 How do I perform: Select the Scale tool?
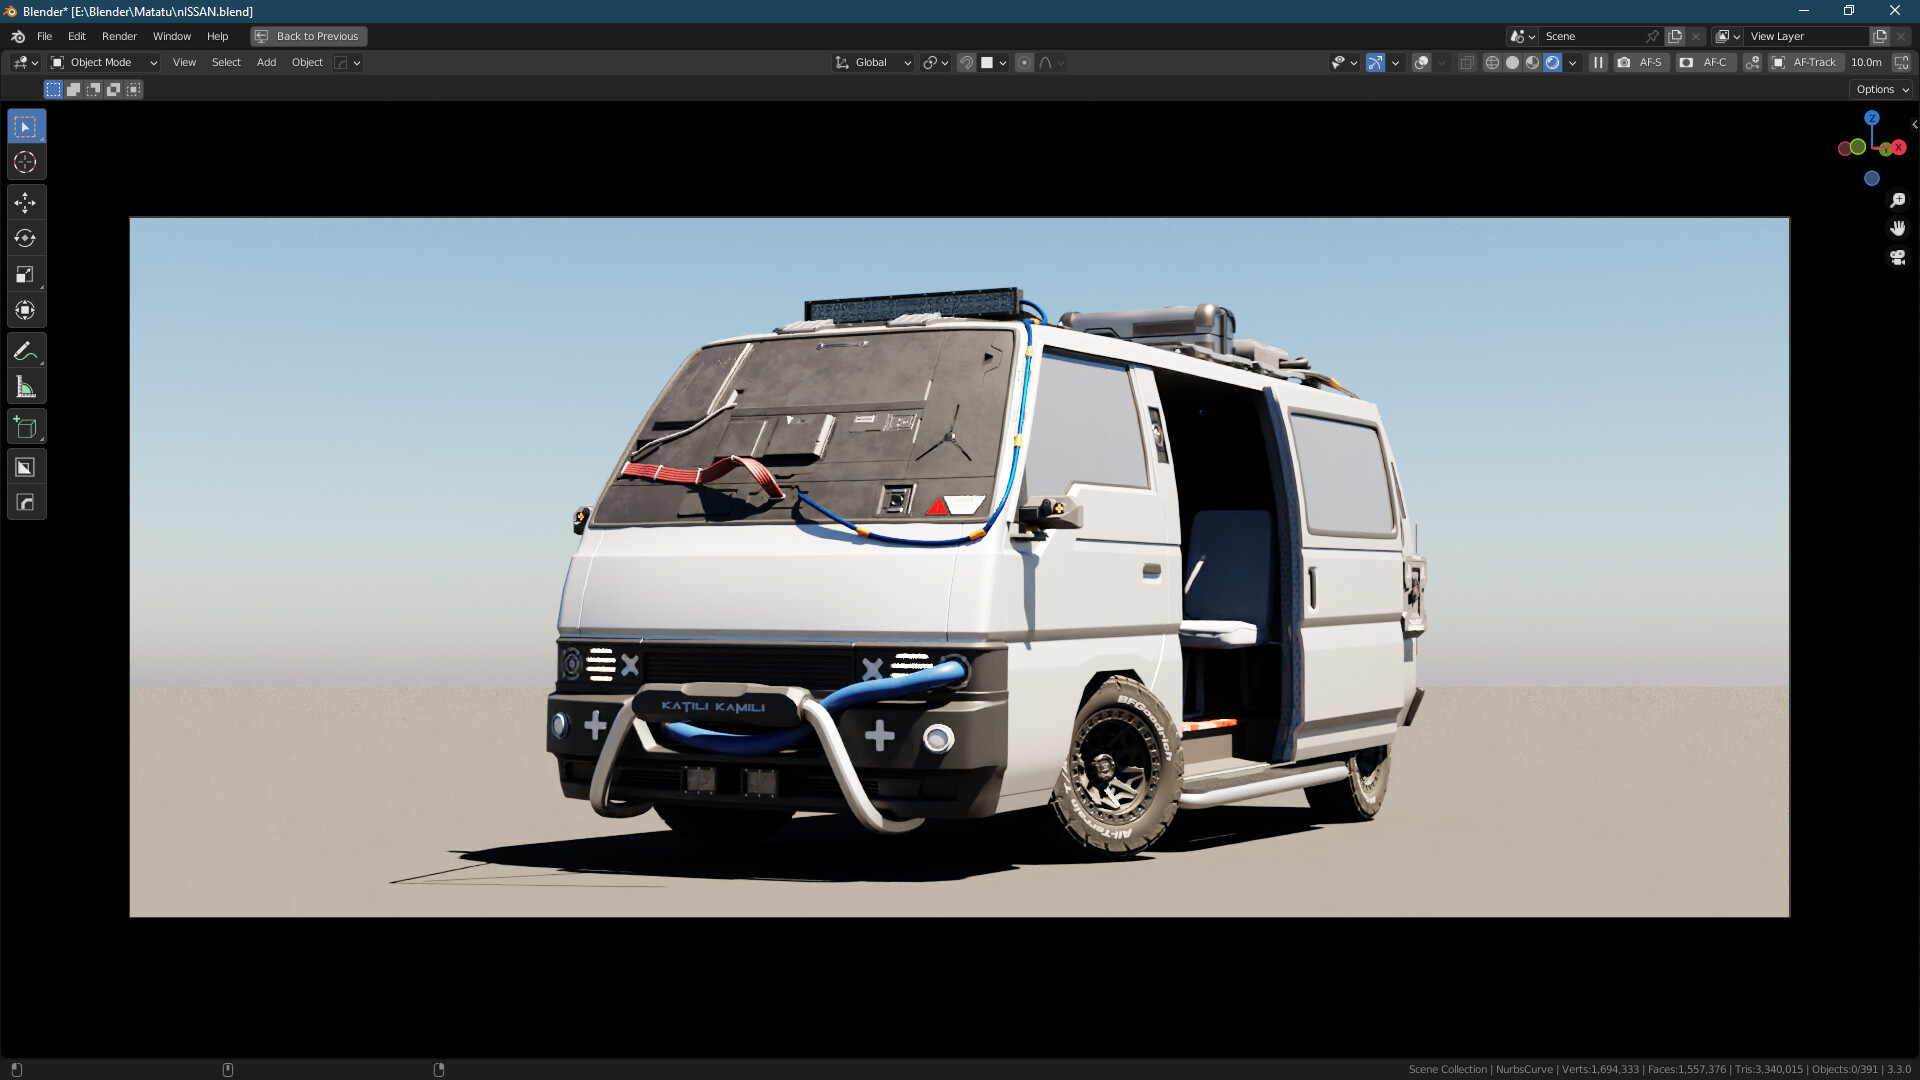(x=25, y=274)
